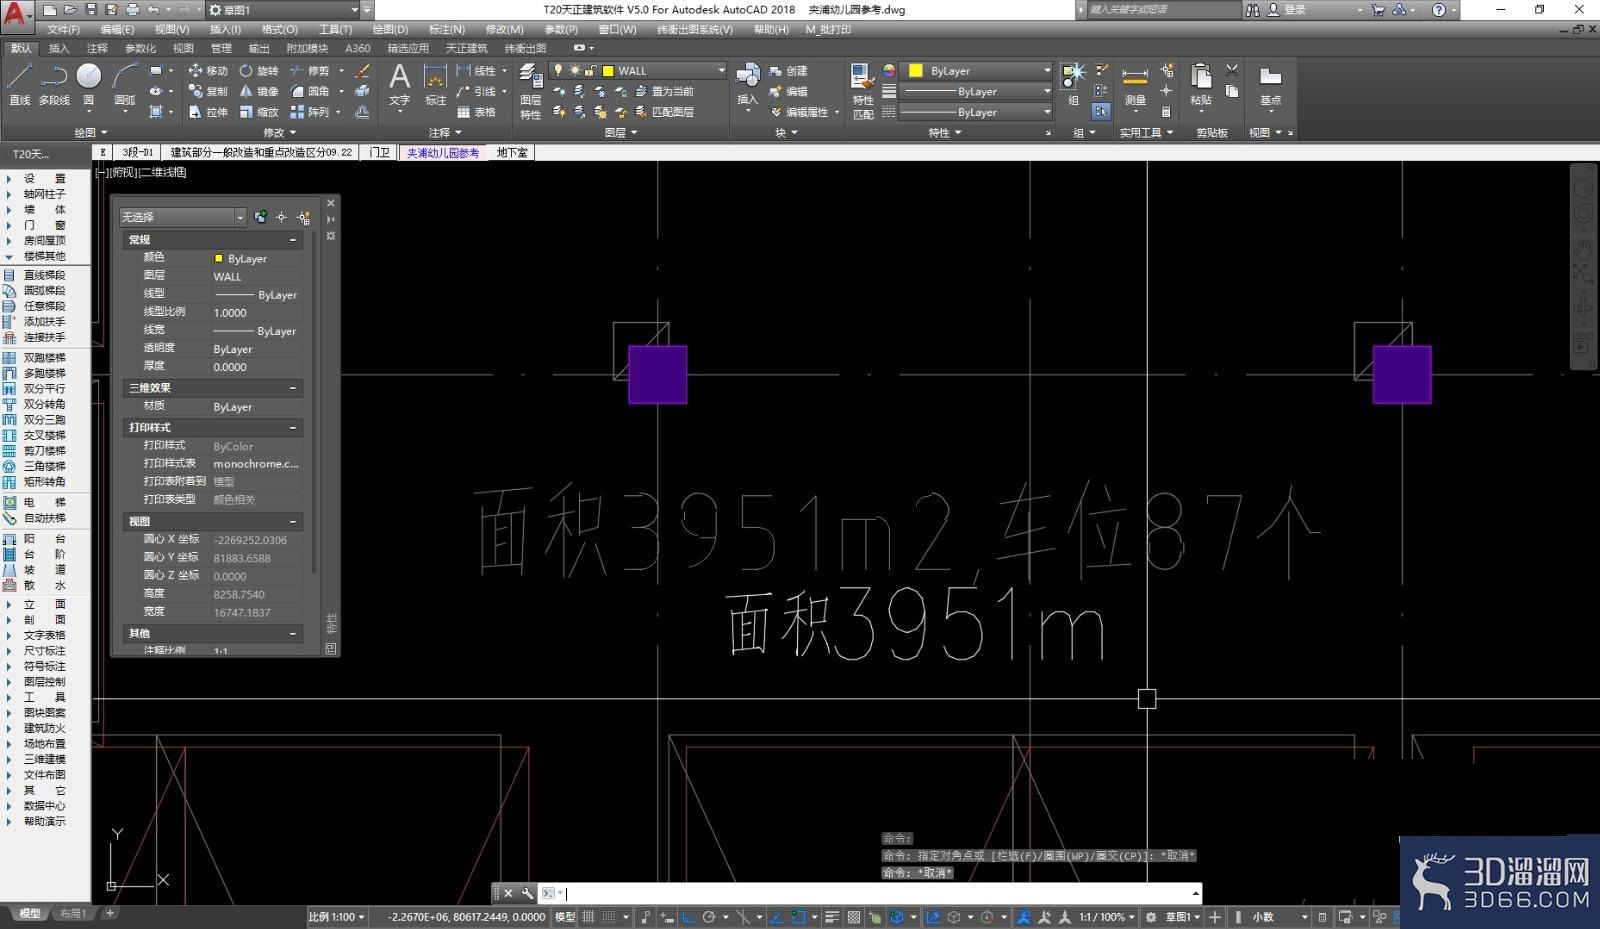This screenshot has height=929, width=1600.
Task: Toggle grid display in status bar
Action: (590, 917)
